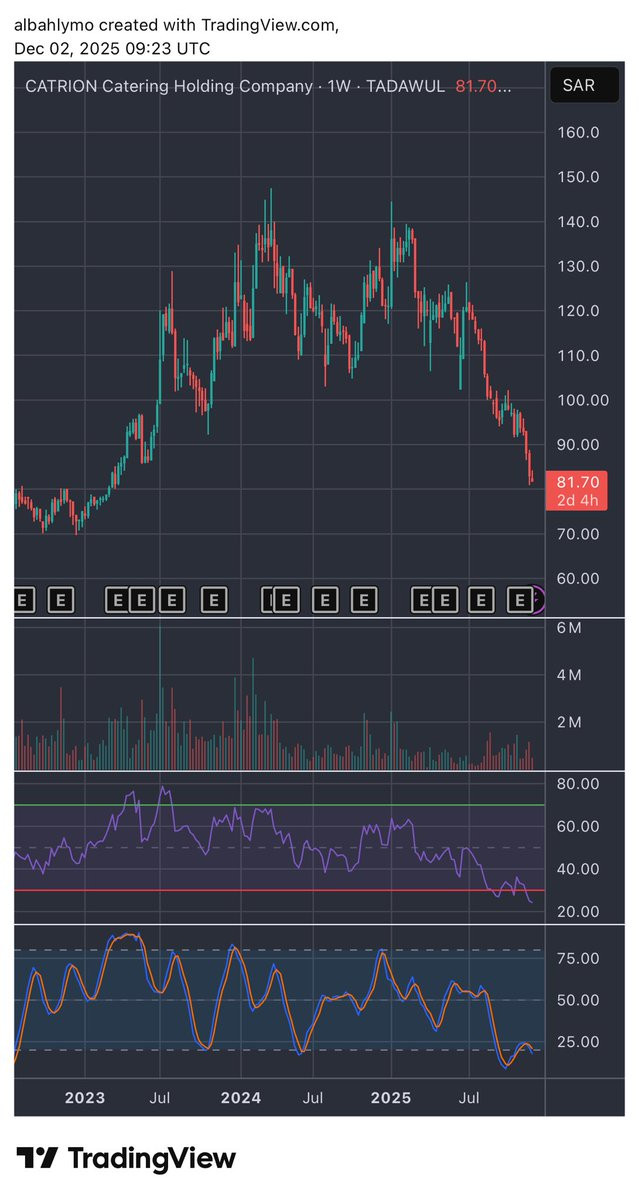Click the leftmost E earnings marker
The image size is (639, 1200).
(24, 600)
